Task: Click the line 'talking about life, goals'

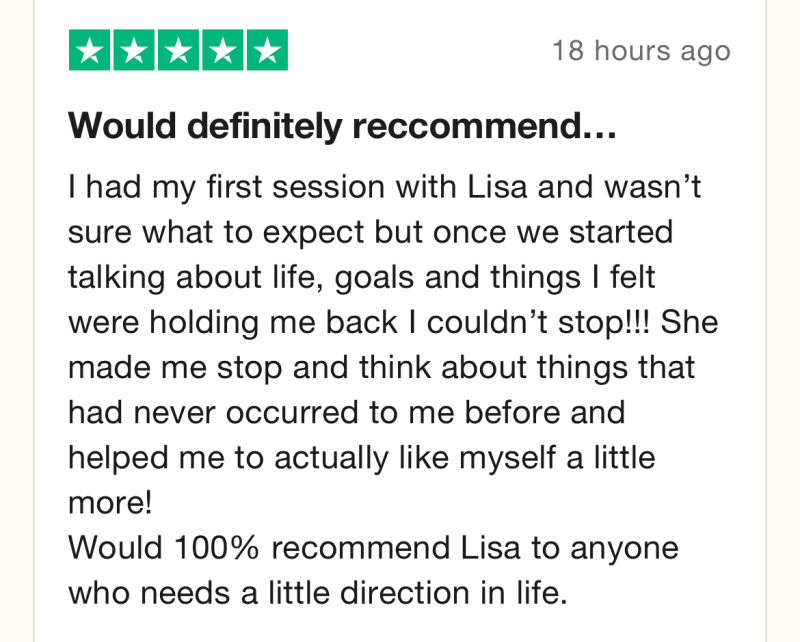Action: [x=362, y=278]
